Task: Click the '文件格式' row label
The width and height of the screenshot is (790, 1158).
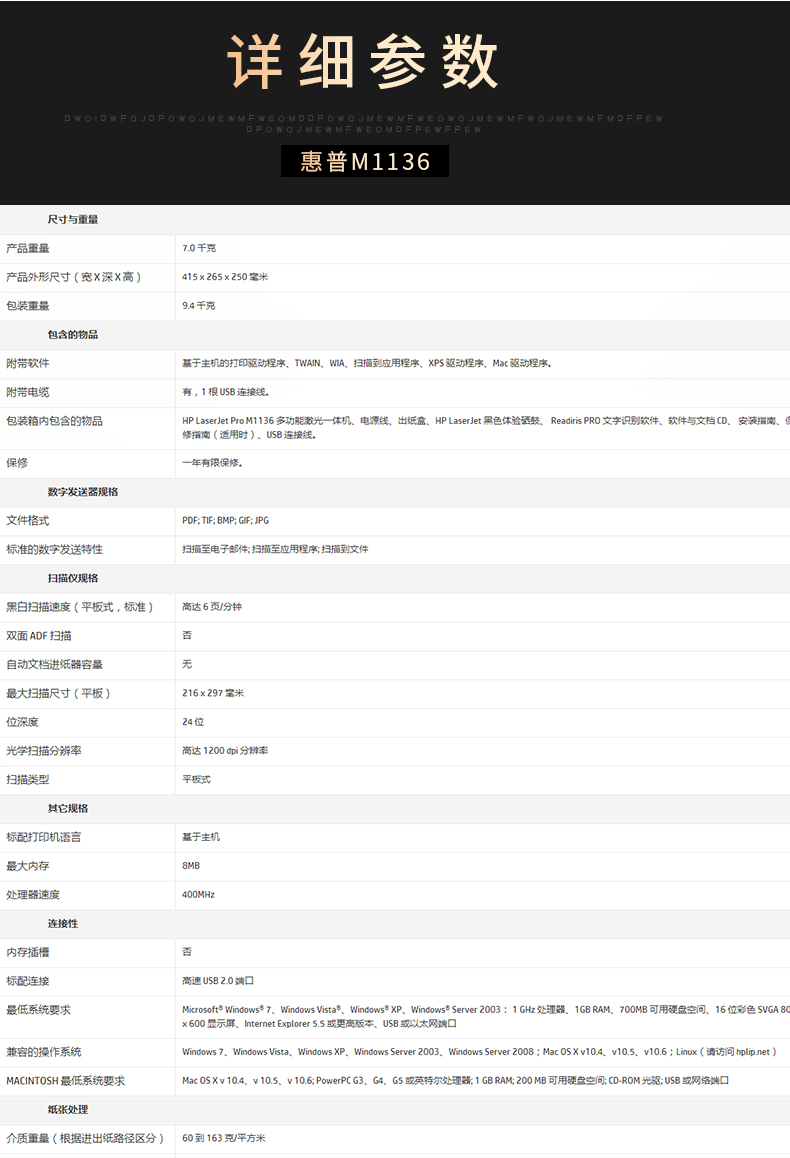Action: [28, 521]
